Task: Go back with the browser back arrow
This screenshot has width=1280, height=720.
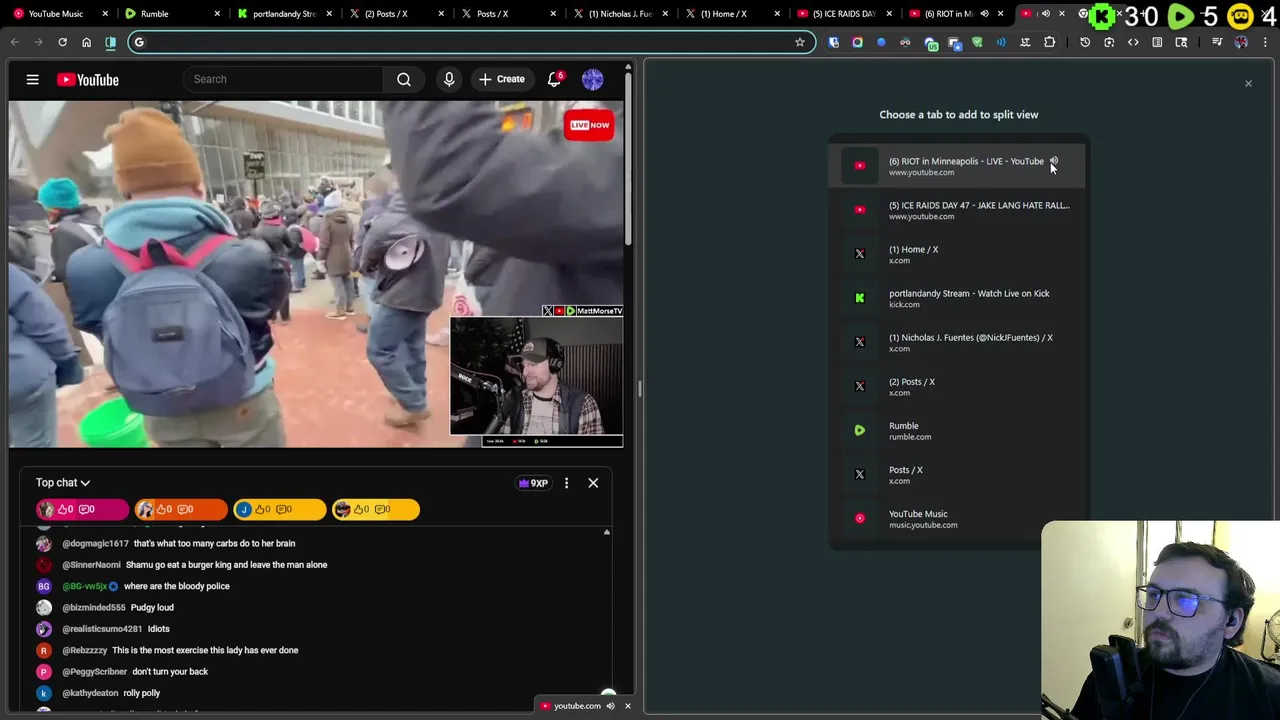Action: tap(14, 42)
